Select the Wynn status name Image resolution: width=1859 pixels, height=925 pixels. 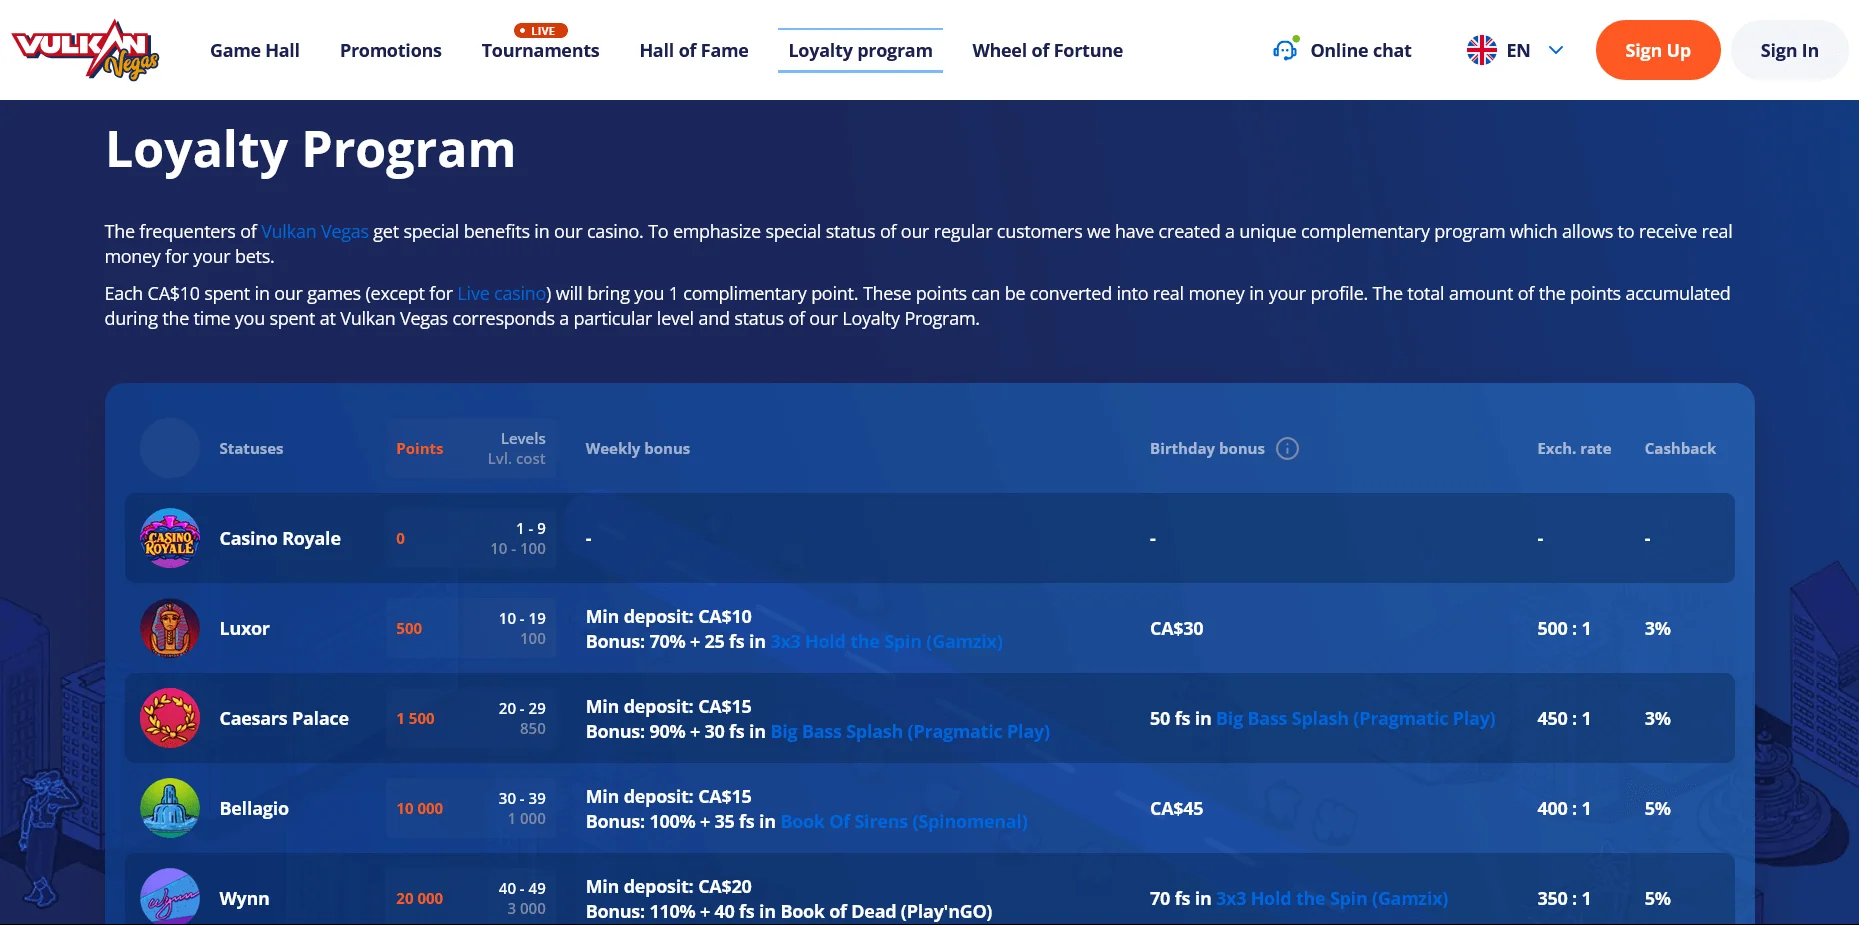point(244,899)
